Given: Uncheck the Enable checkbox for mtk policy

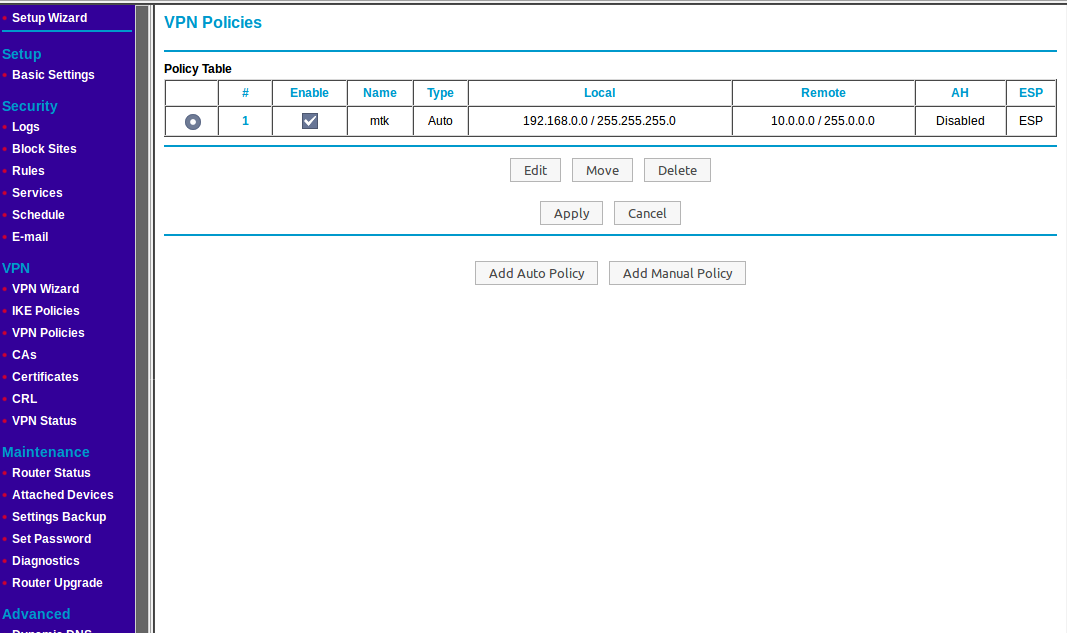Looking at the screenshot, I should 310,121.
